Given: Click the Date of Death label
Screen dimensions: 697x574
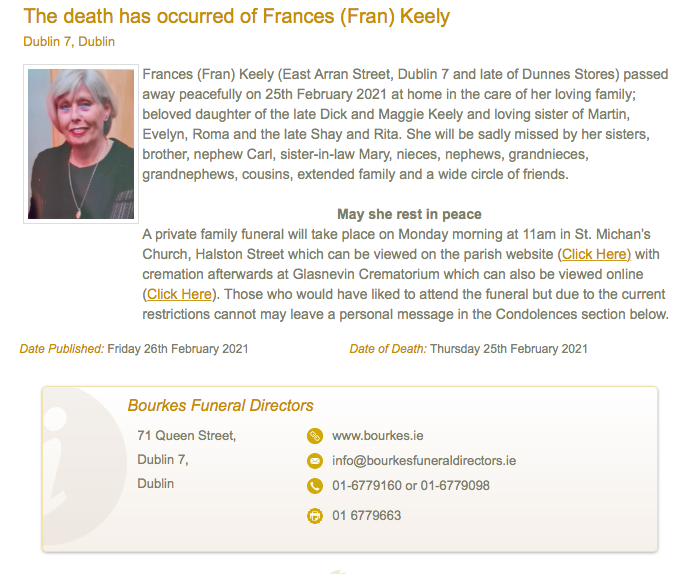Looking at the screenshot, I should [388, 349].
